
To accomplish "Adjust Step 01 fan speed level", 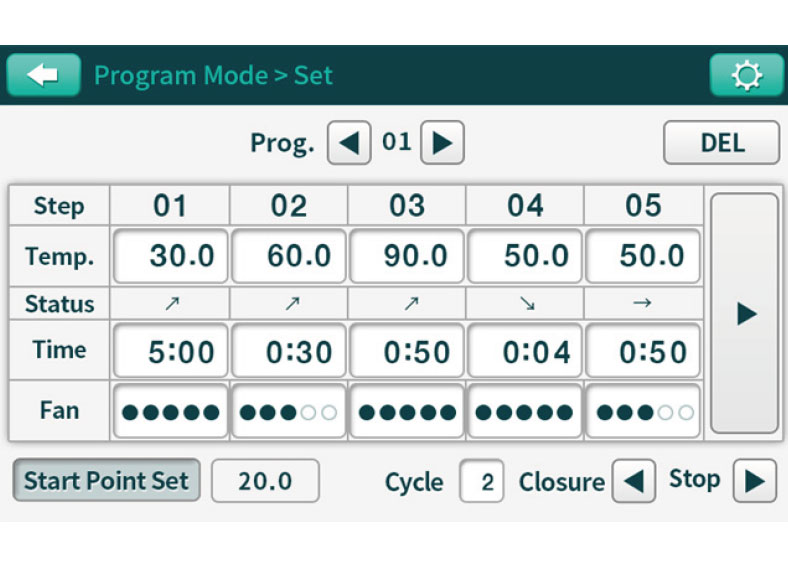I will [x=170, y=411].
